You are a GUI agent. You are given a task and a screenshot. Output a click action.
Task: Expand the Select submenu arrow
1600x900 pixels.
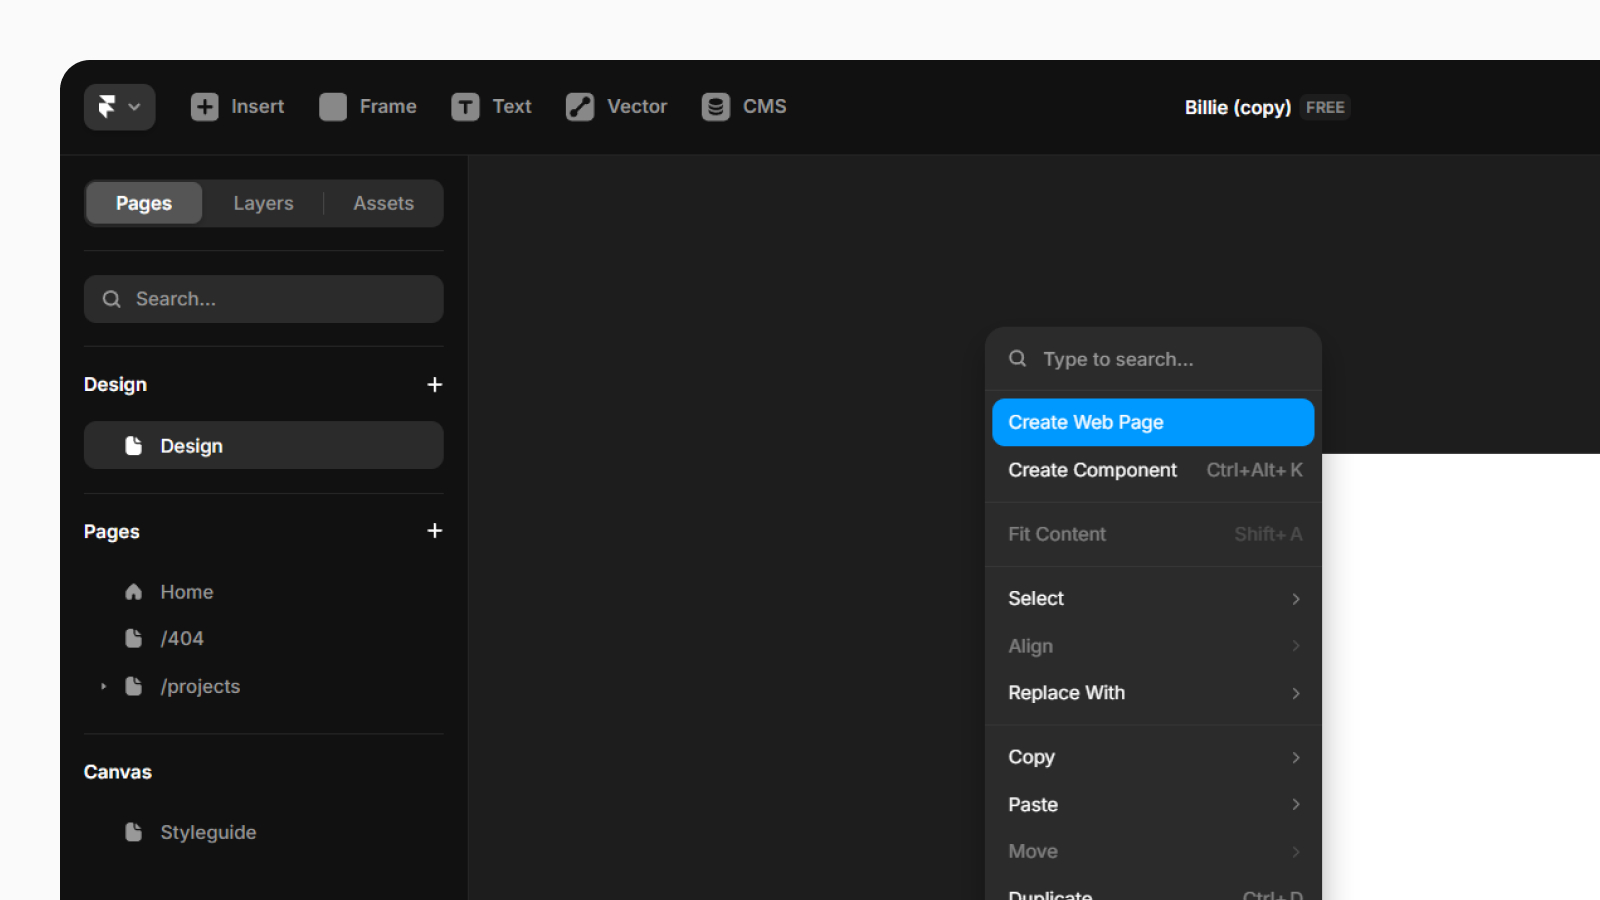pyautogui.click(x=1295, y=599)
